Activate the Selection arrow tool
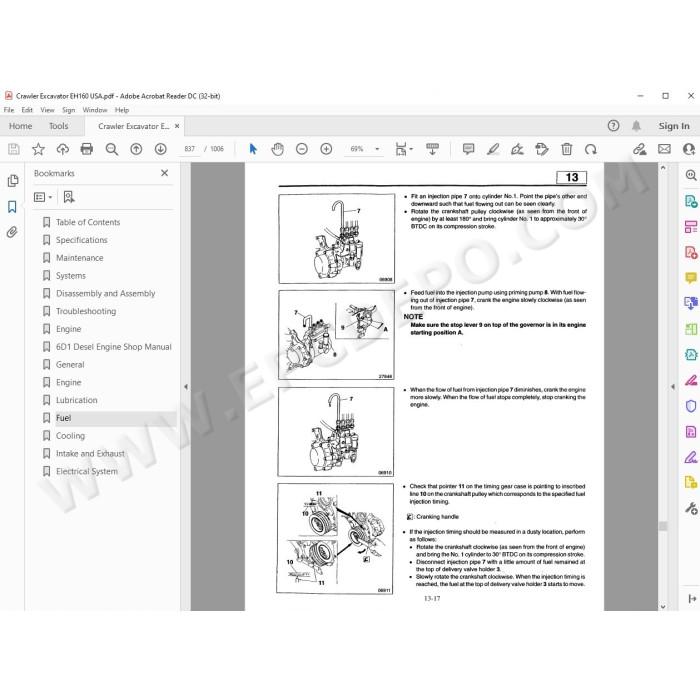 pyautogui.click(x=253, y=149)
